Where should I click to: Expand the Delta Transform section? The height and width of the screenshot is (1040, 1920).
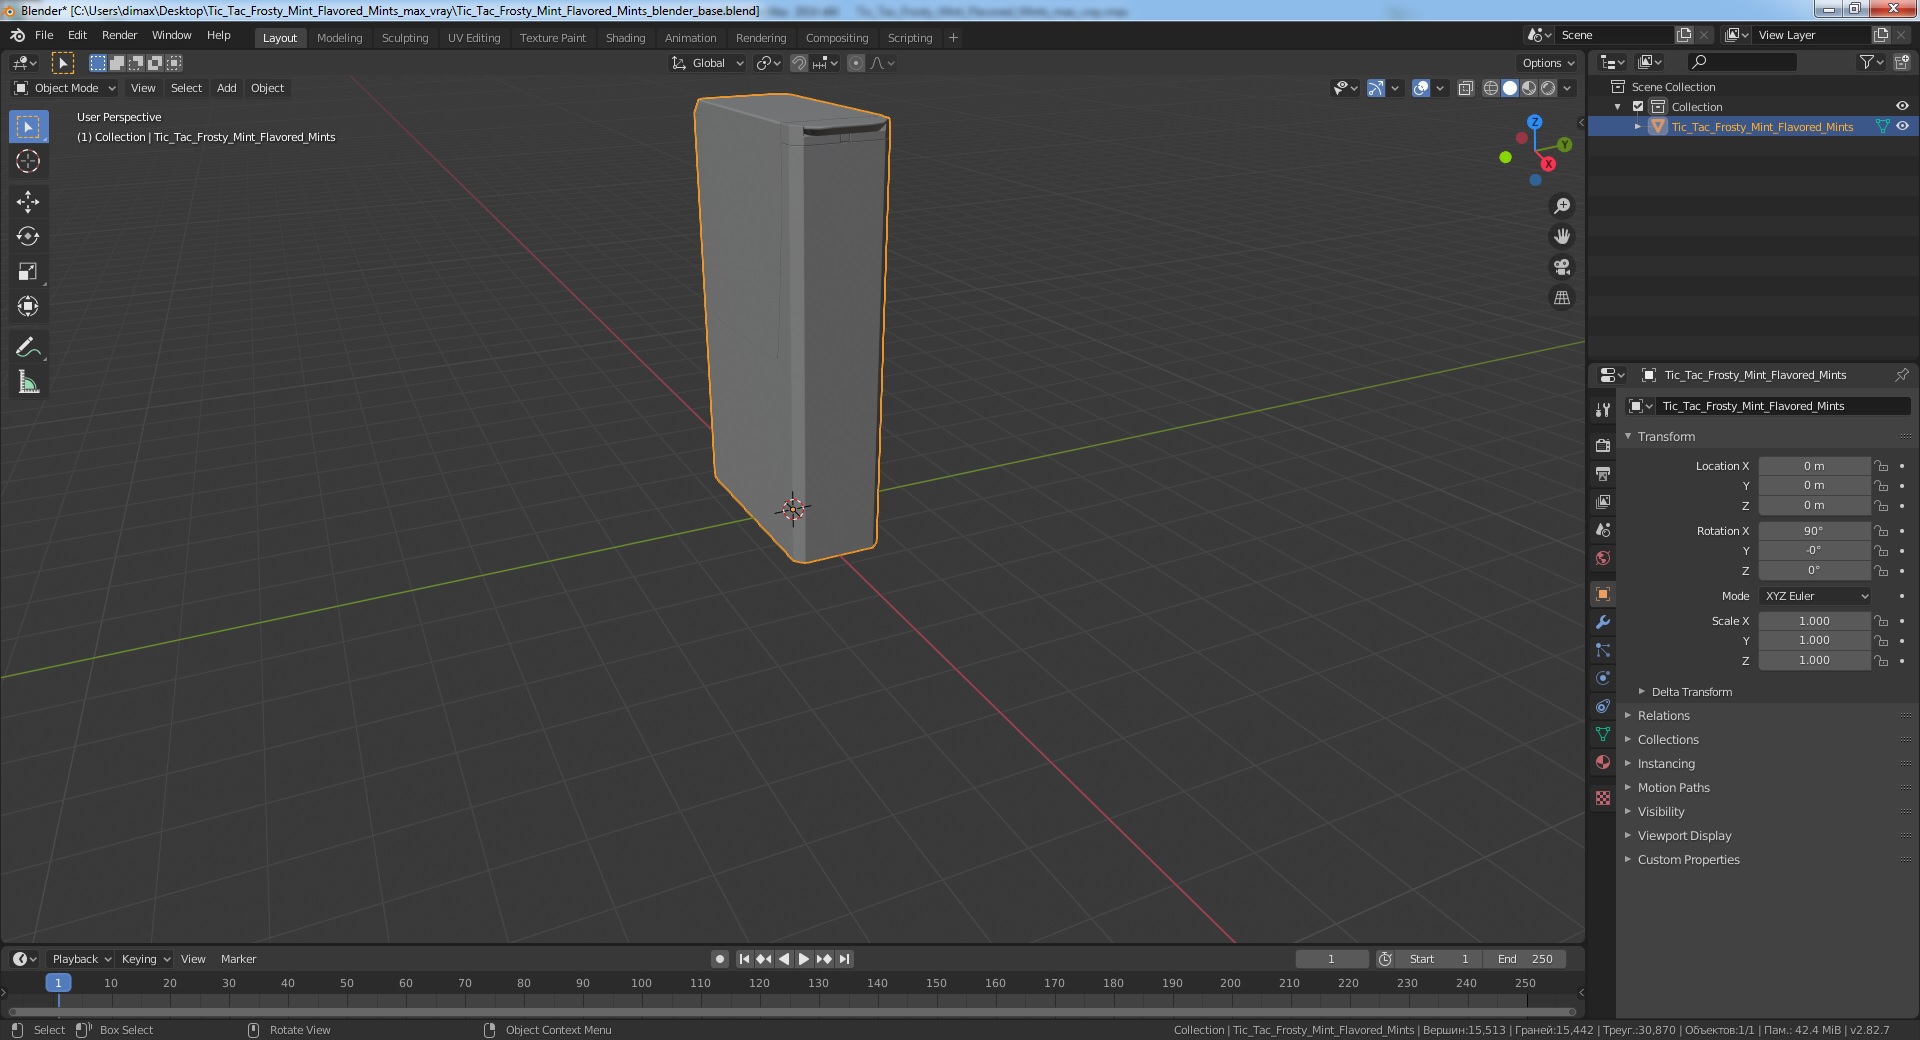point(1691,692)
